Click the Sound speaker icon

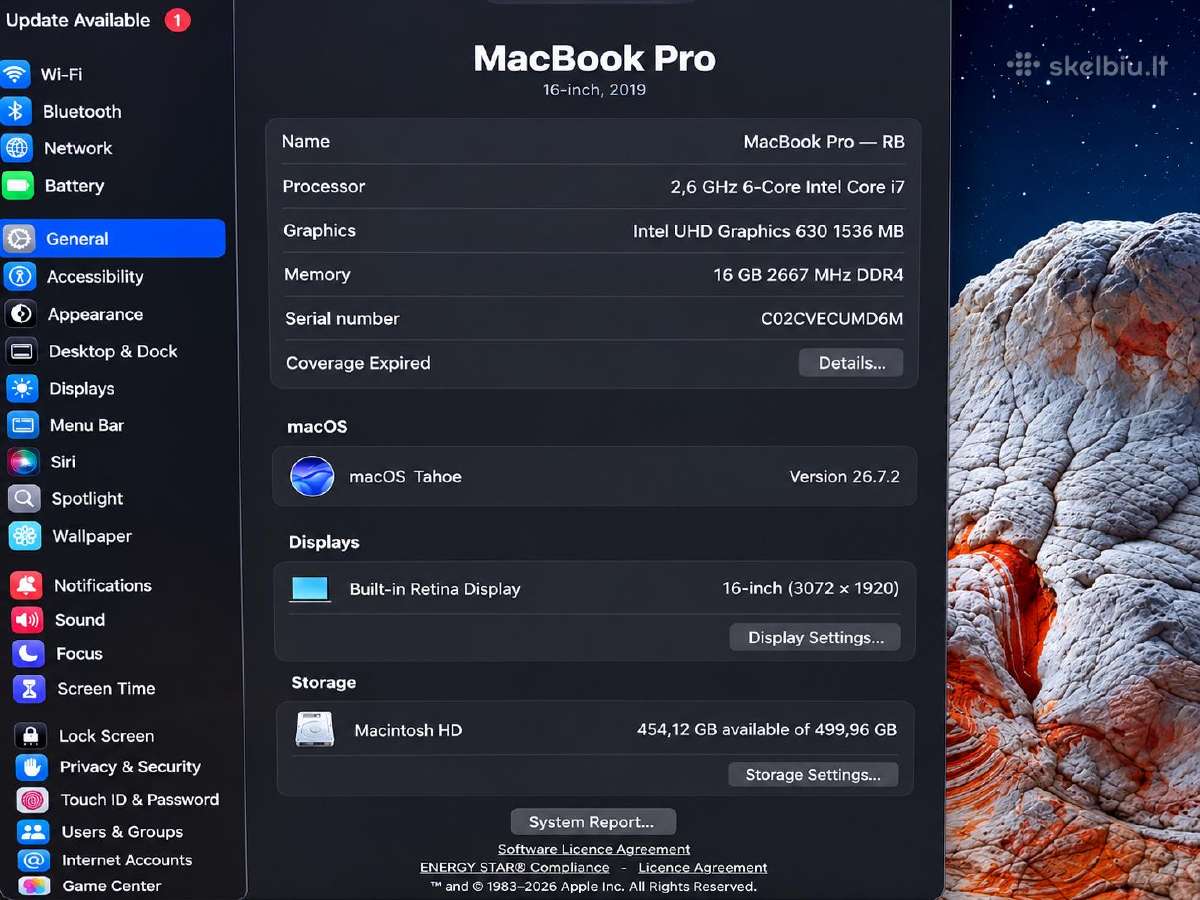(27, 619)
